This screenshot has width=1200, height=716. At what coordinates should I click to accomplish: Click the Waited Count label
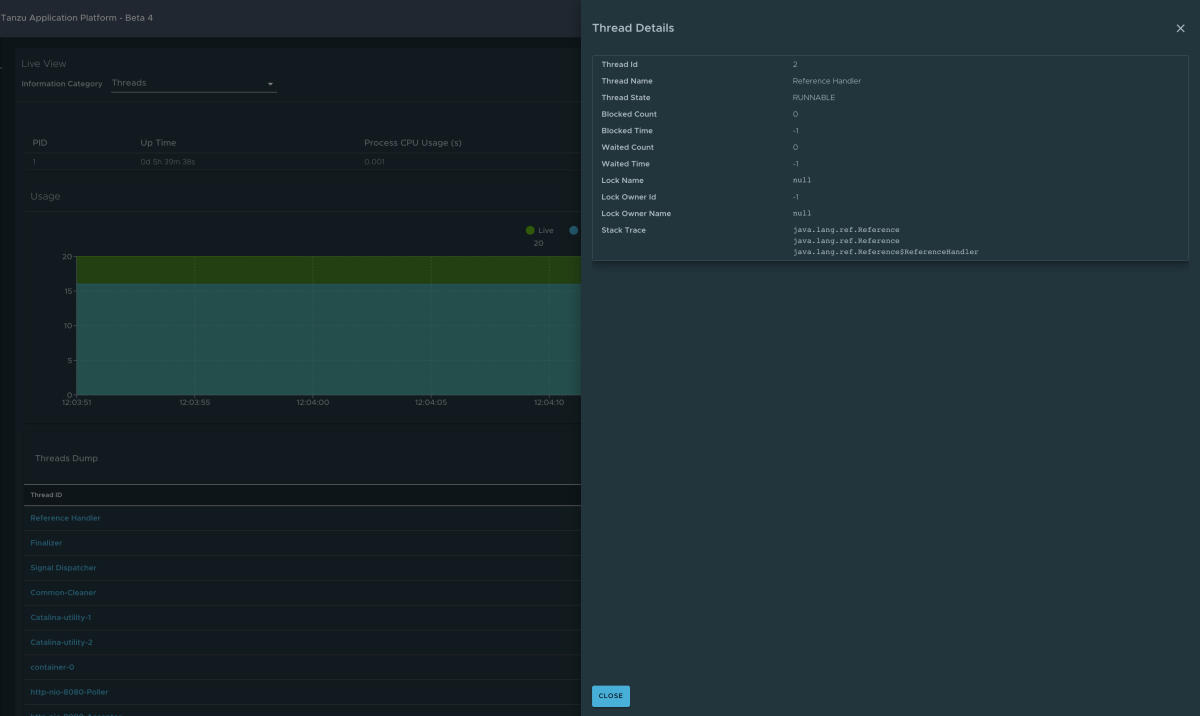click(x=629, y=147)
